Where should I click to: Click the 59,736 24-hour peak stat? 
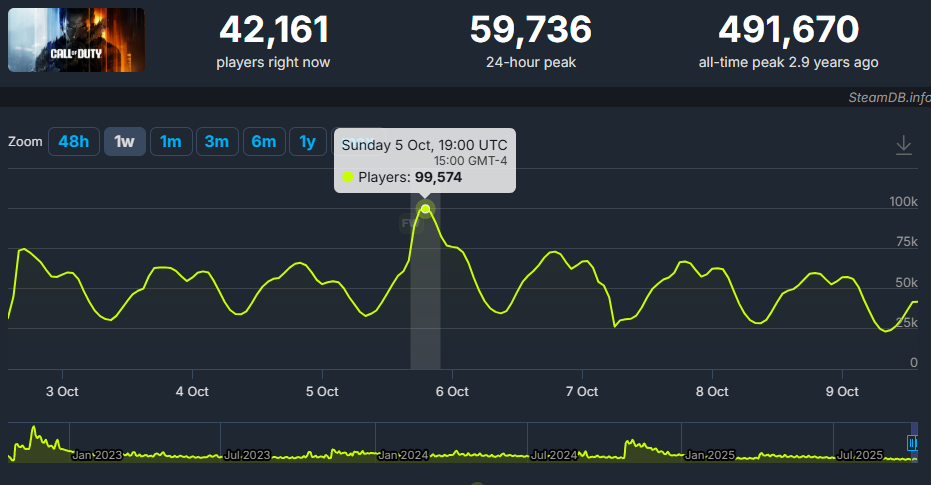(530, 31)
